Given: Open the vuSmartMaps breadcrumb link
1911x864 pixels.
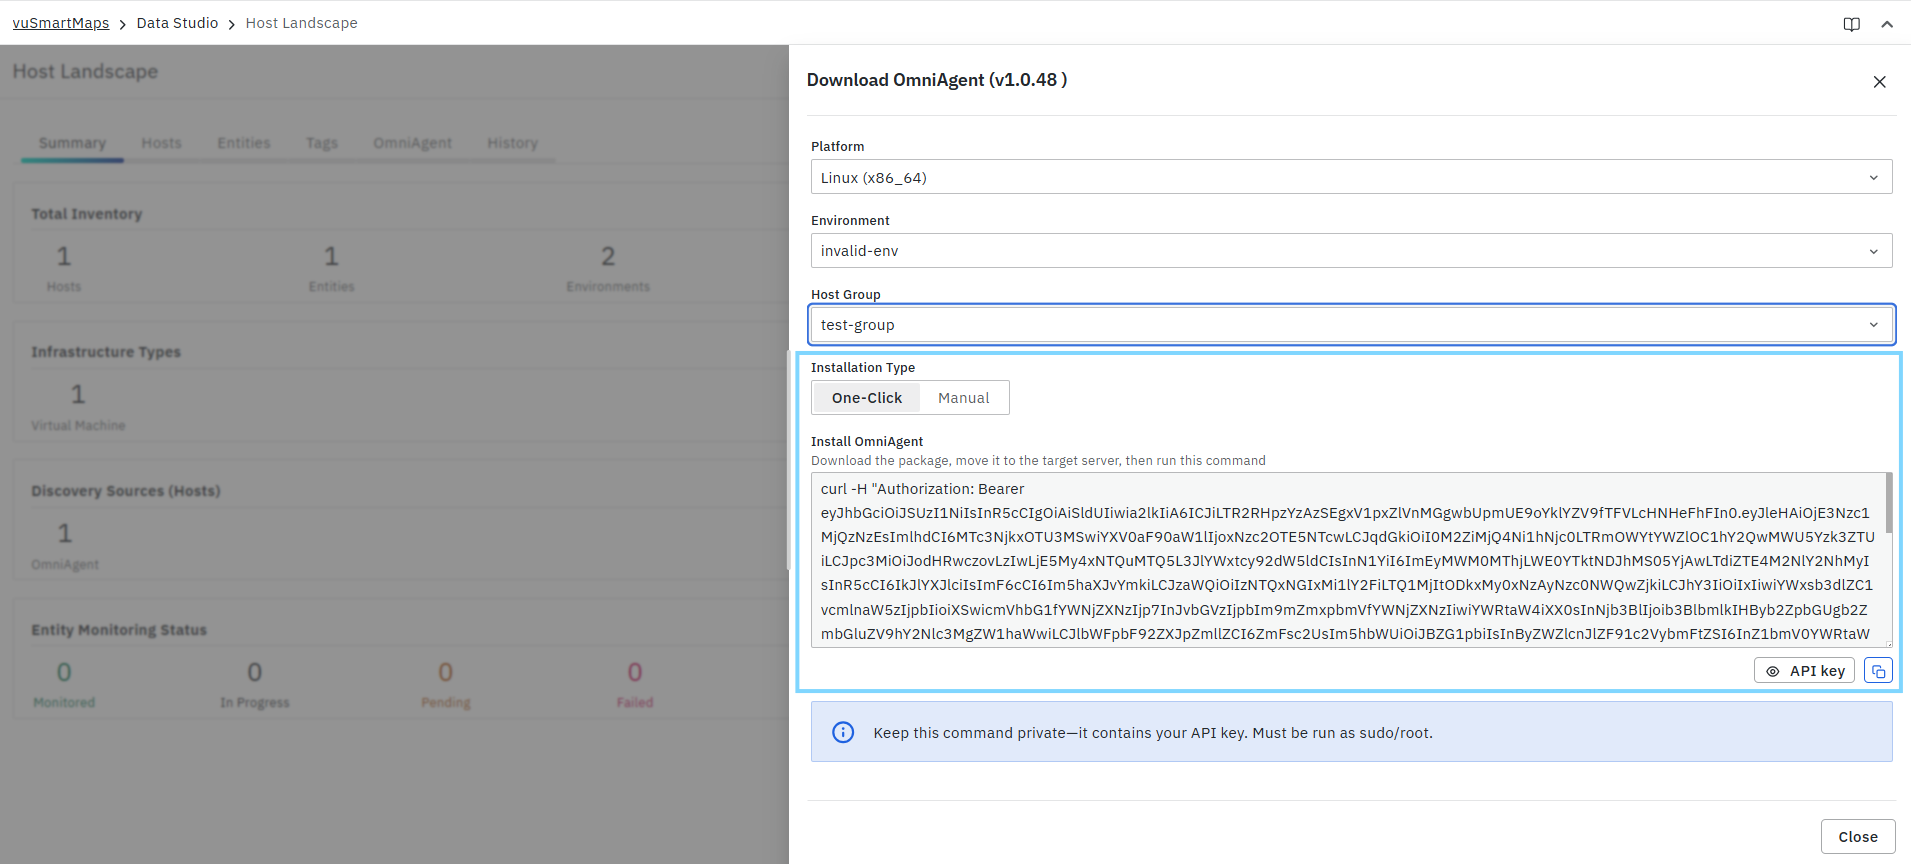Looking at the screenshot, I should [61, 23].
